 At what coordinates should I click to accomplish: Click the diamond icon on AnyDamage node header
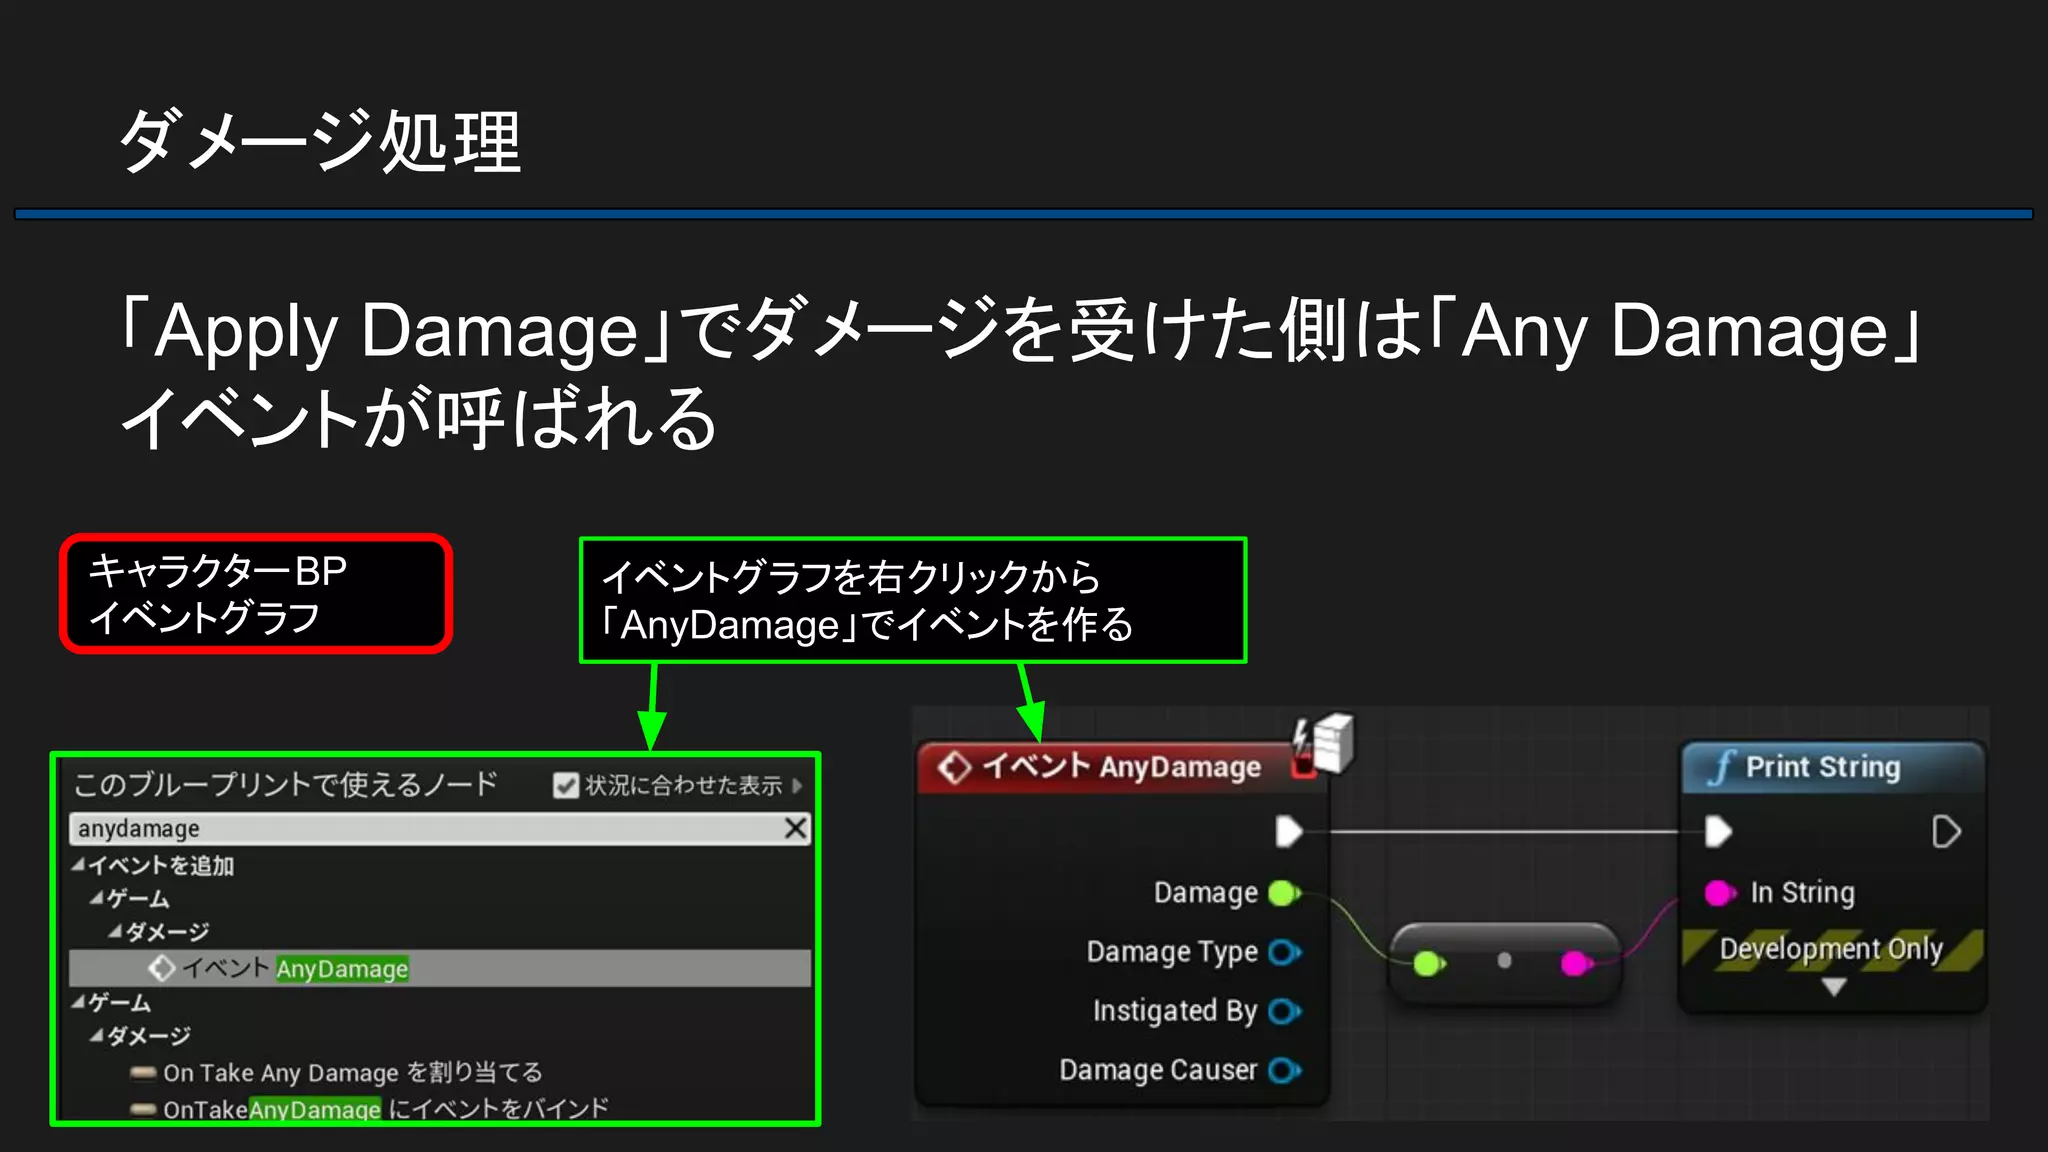954,768
